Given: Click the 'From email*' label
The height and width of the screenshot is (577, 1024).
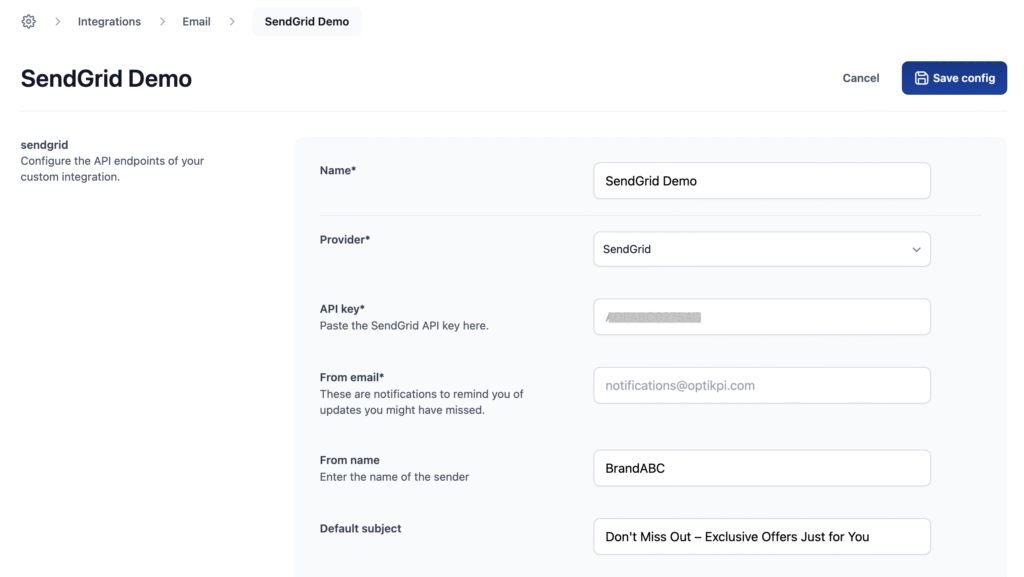Looking at the screenshot, I should coord(351,377).
